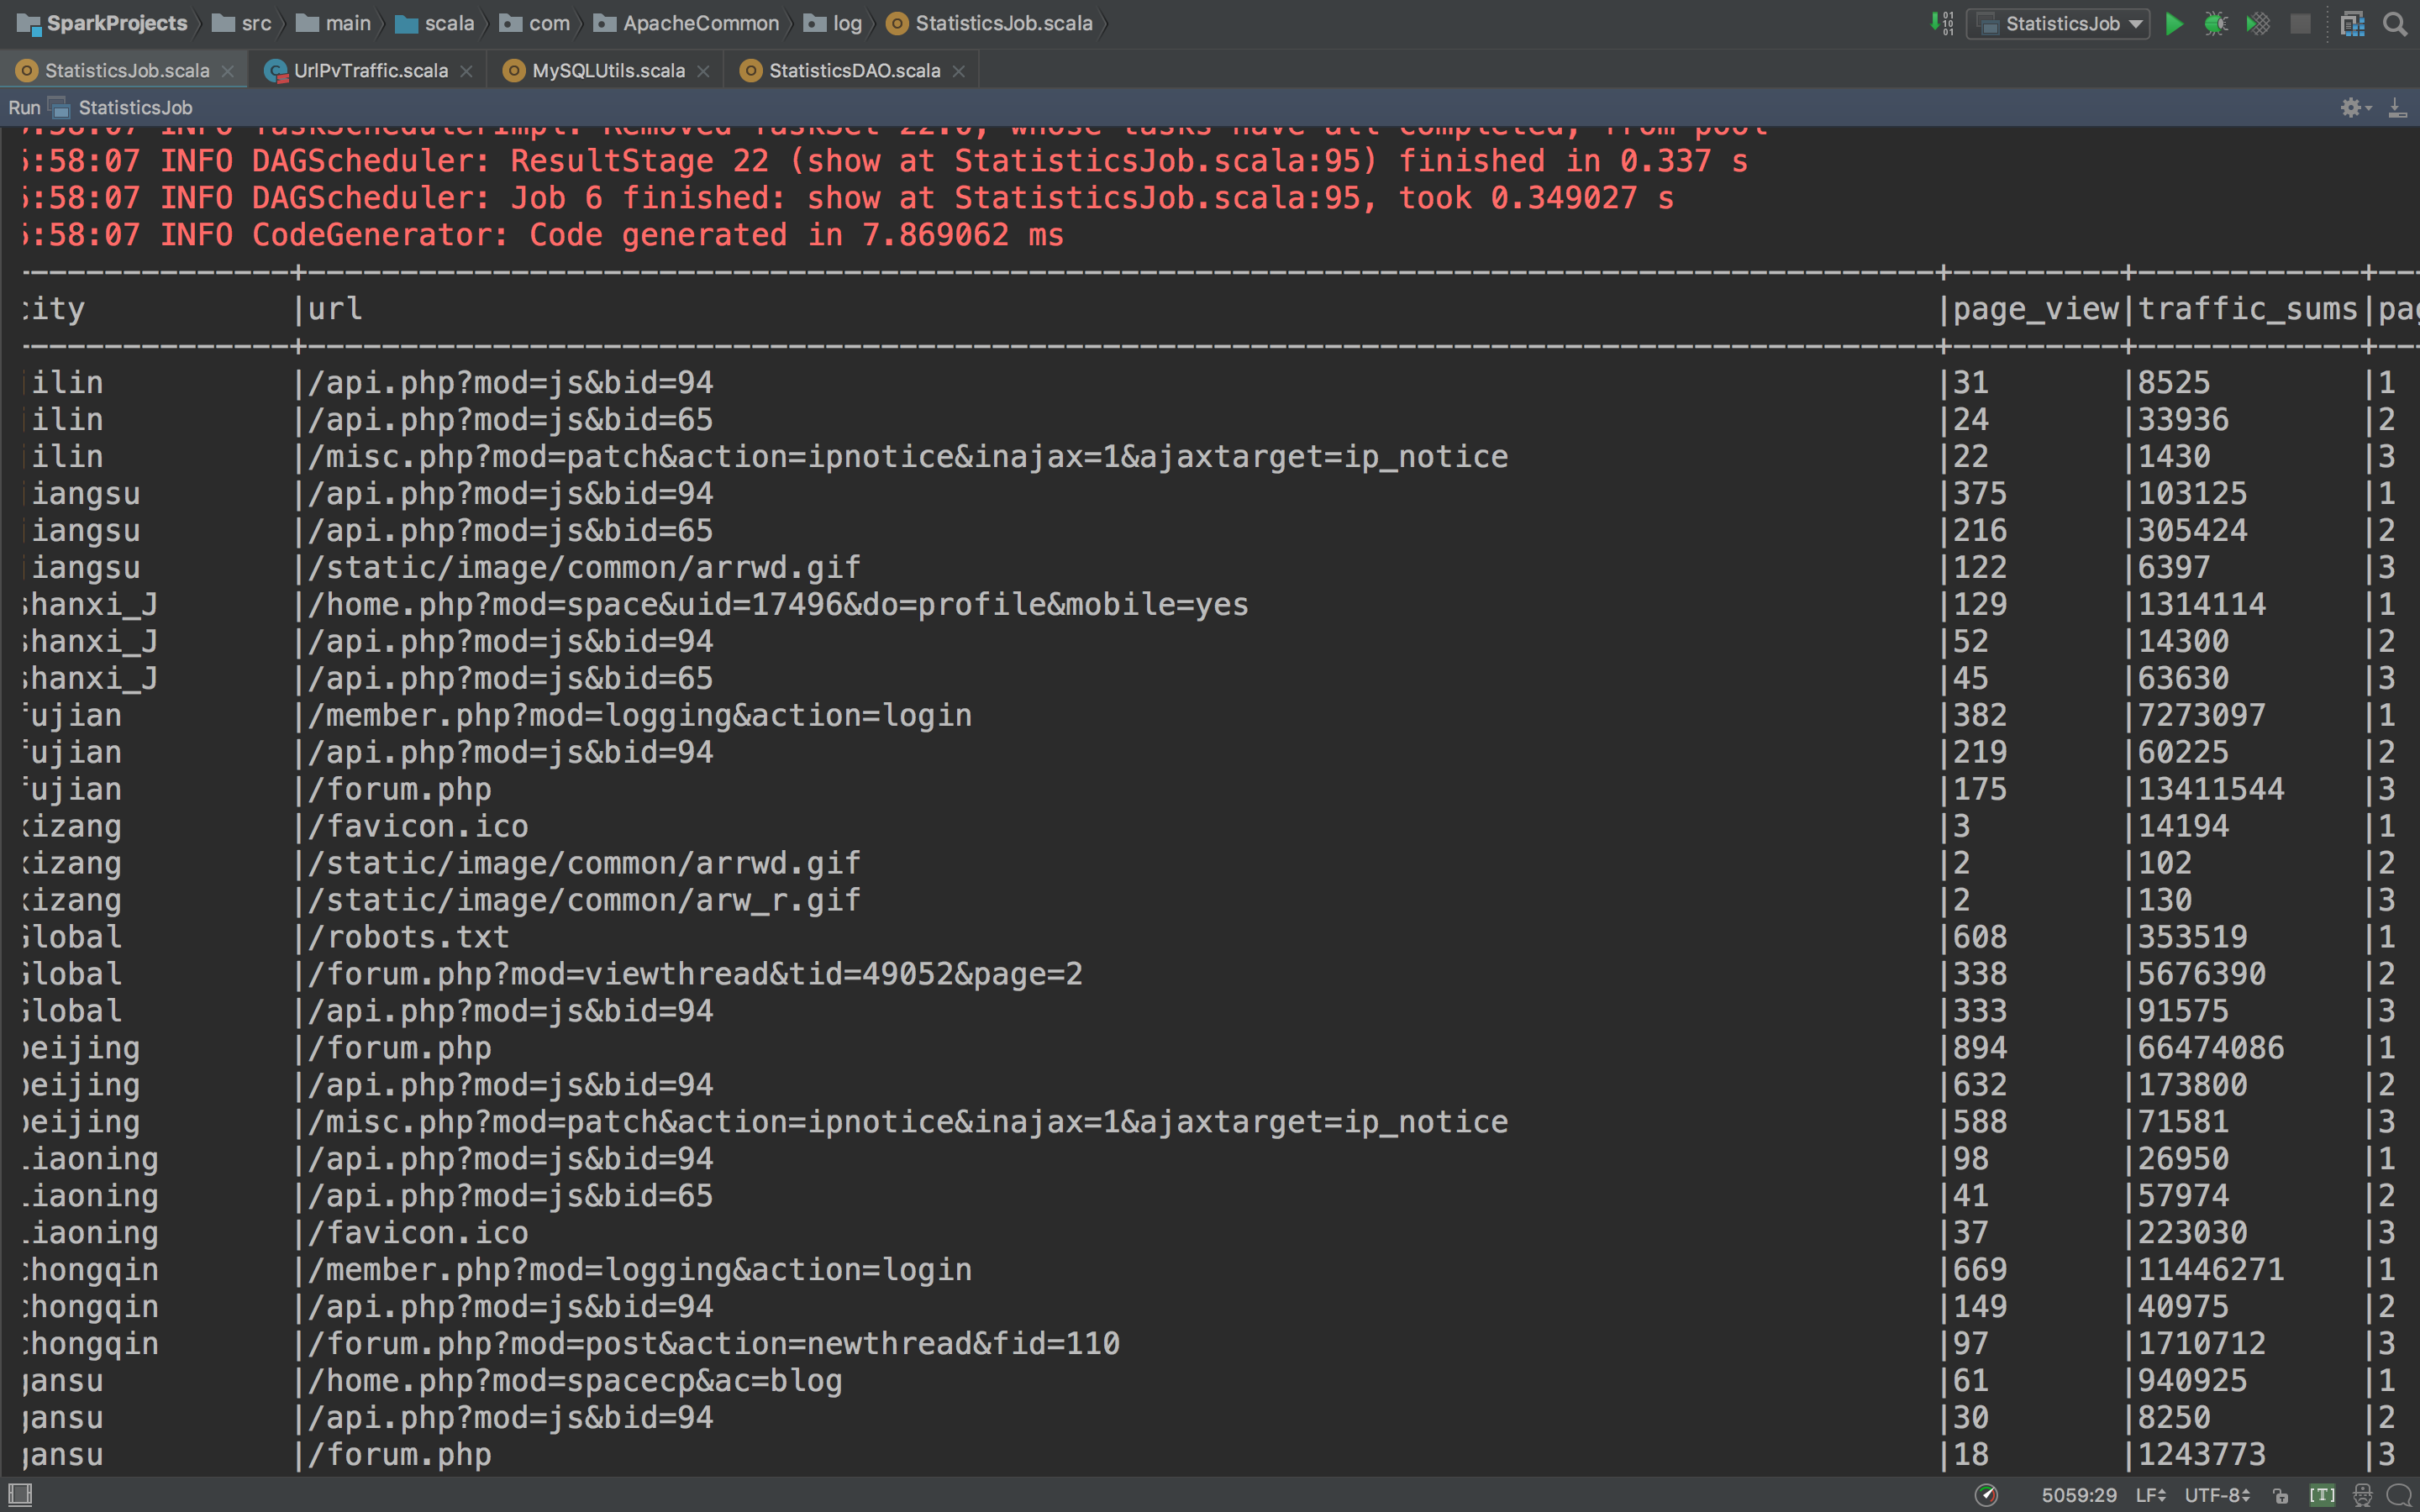Close the StatisticsDAO.scala tab

959,71
